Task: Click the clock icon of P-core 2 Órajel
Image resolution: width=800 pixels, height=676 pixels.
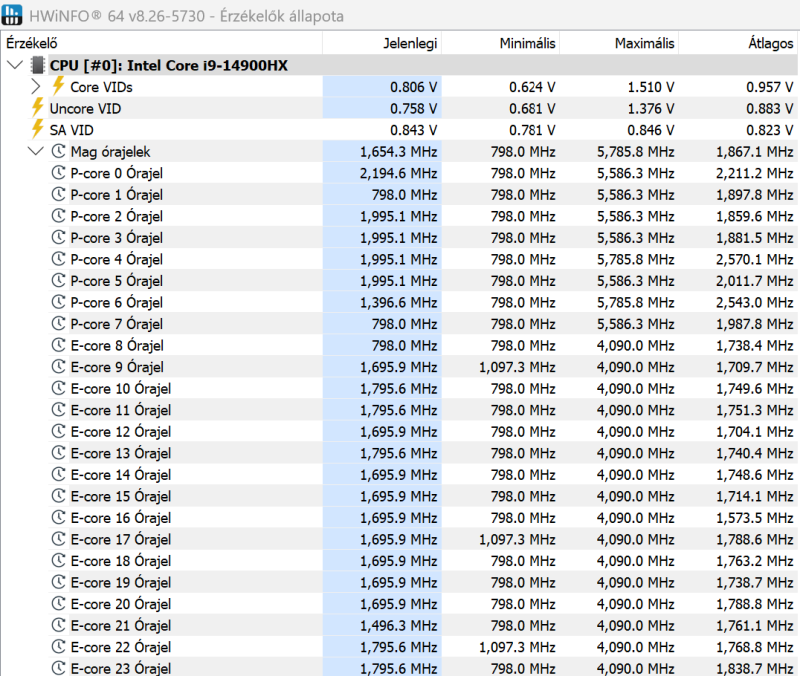Action: tap(59, 216)
